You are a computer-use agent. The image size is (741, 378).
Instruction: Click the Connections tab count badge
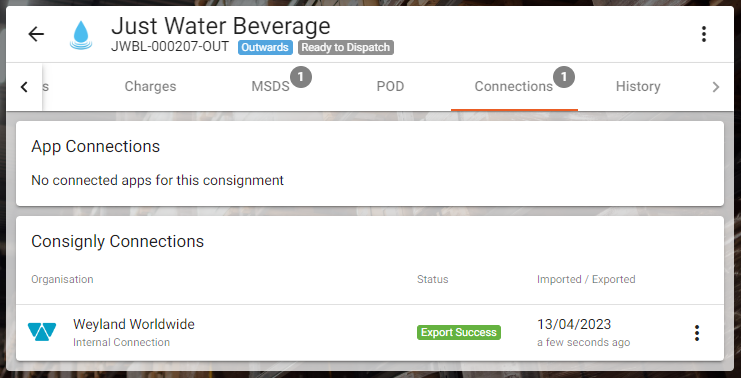click(x=564, y=77)
